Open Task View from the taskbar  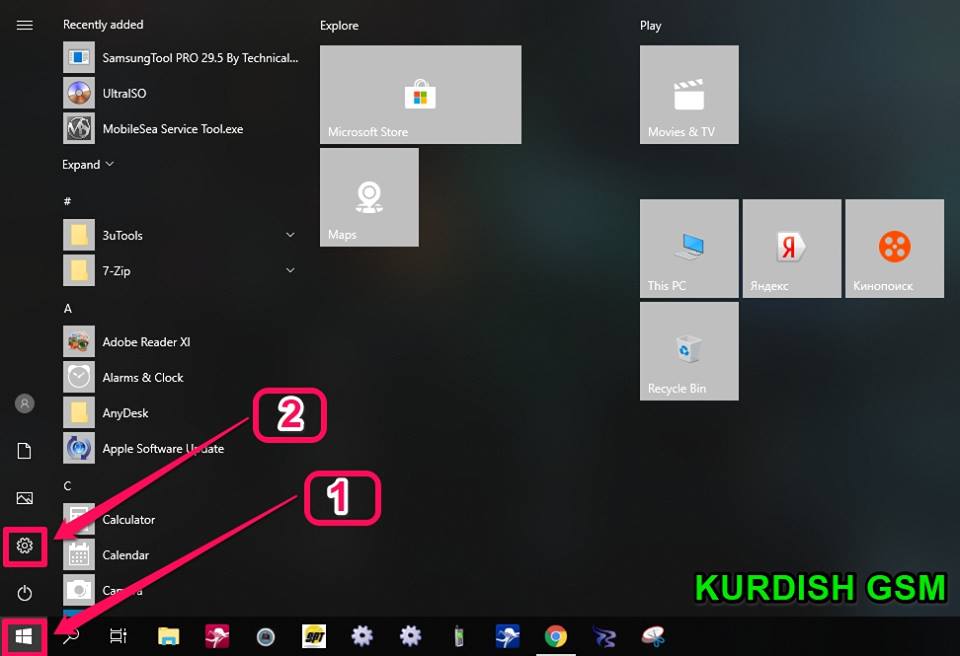pos(118,636)
